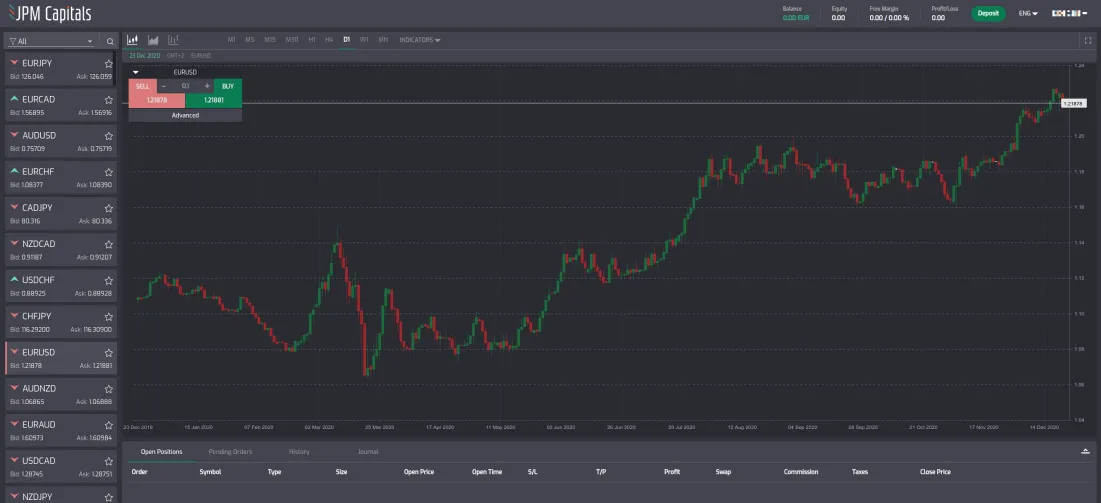Collapse the EURUSD trade widget triangle

click(136, 72)
